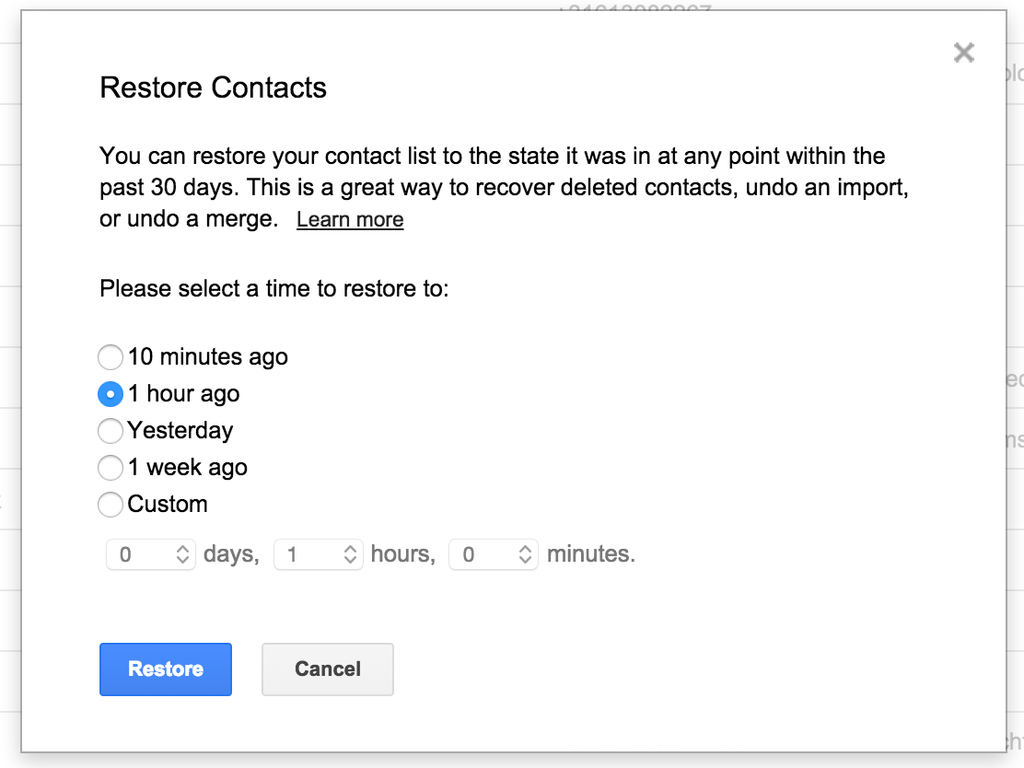The height and width of the screenshot is (768, 1024).
Task: Enable the Custom time radio button
Action: pos(110,505)
